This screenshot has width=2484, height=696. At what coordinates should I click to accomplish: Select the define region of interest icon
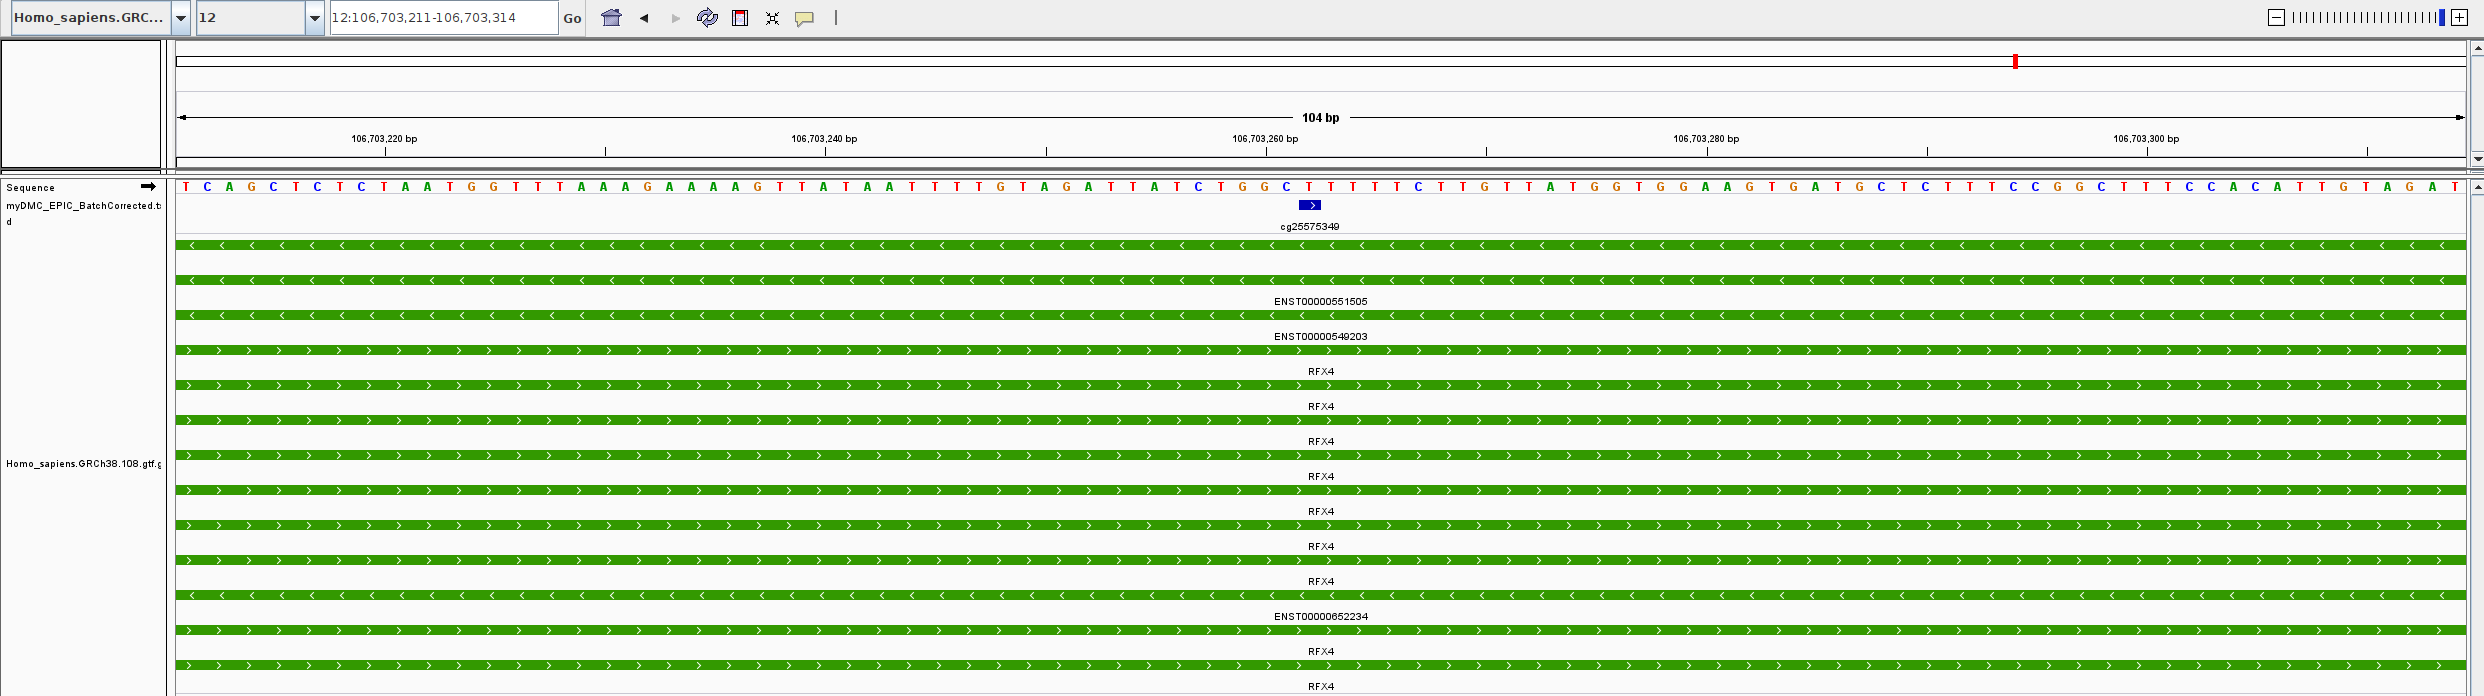pos(740,18)
